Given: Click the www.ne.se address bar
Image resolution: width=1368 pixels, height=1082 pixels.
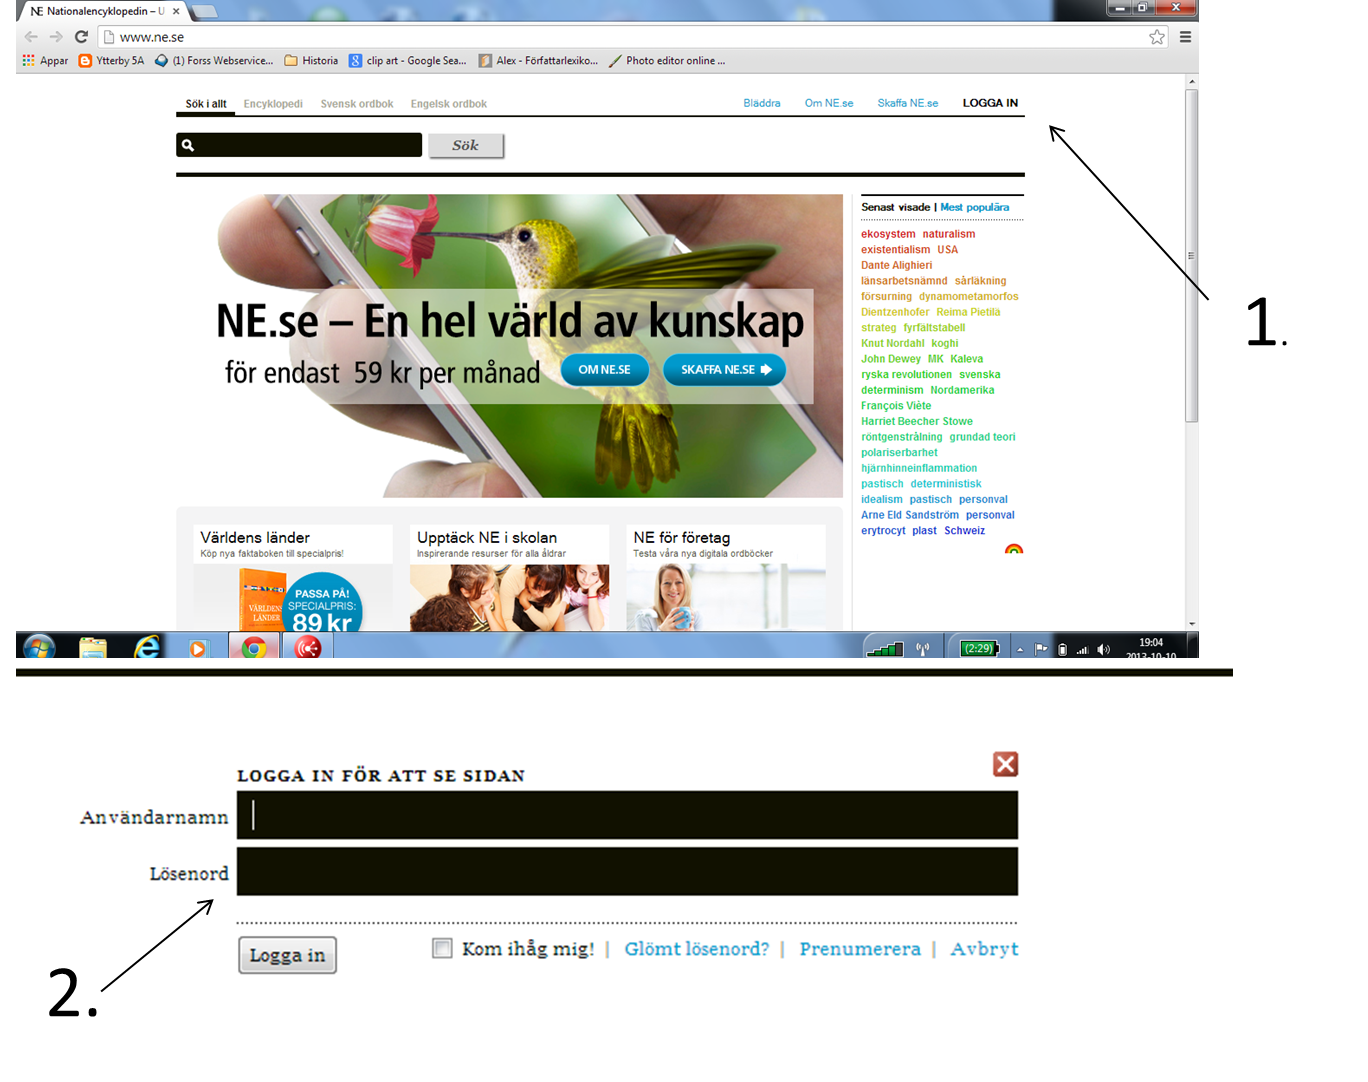Looking at the screenshot, I should coord(620,37).
